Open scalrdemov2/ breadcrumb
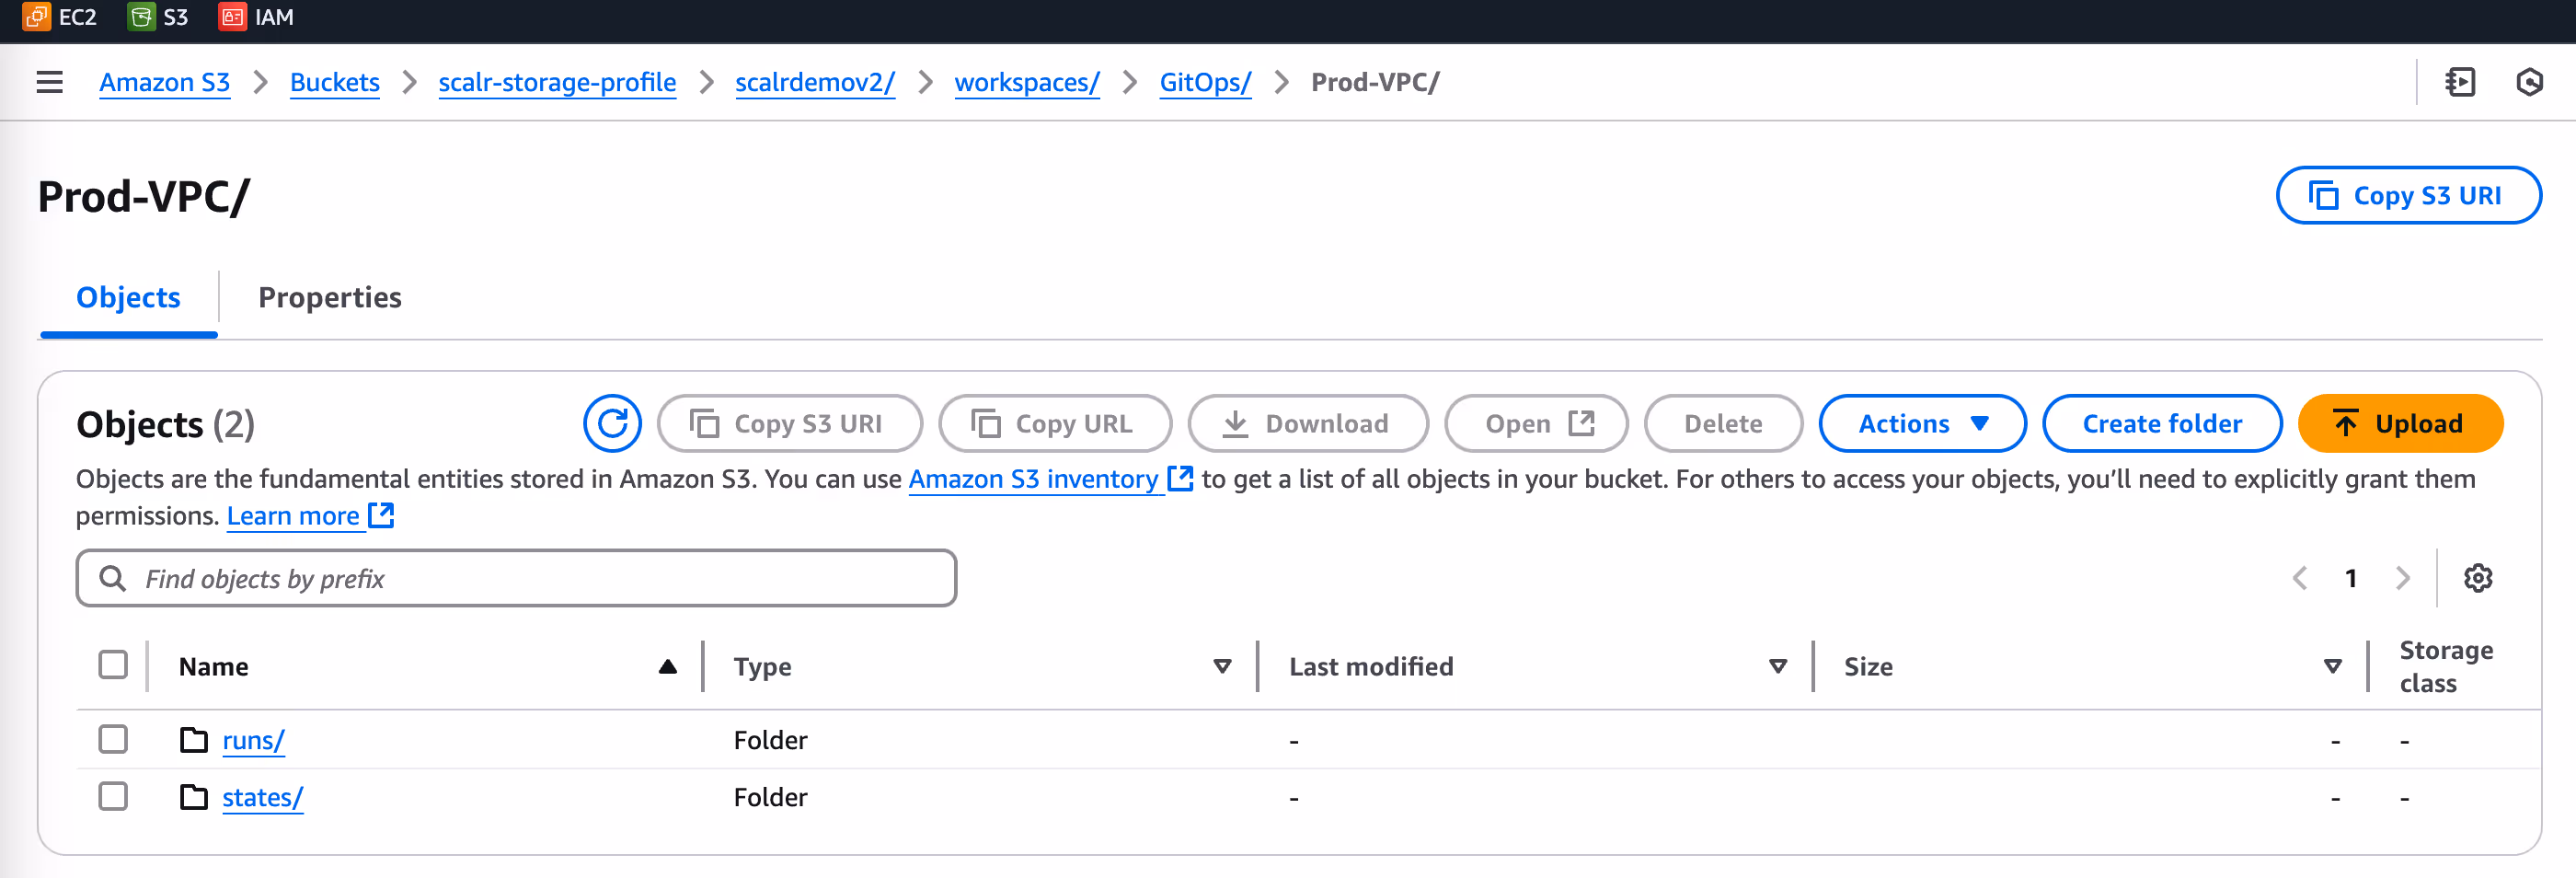This screenshot has width=2576, height=878. [815, 82]
